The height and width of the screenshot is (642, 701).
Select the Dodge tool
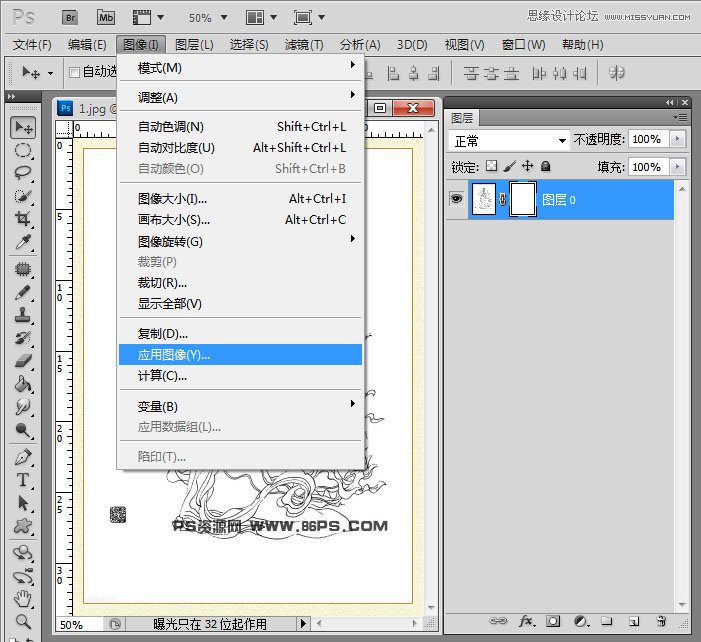tap(23, 430)
